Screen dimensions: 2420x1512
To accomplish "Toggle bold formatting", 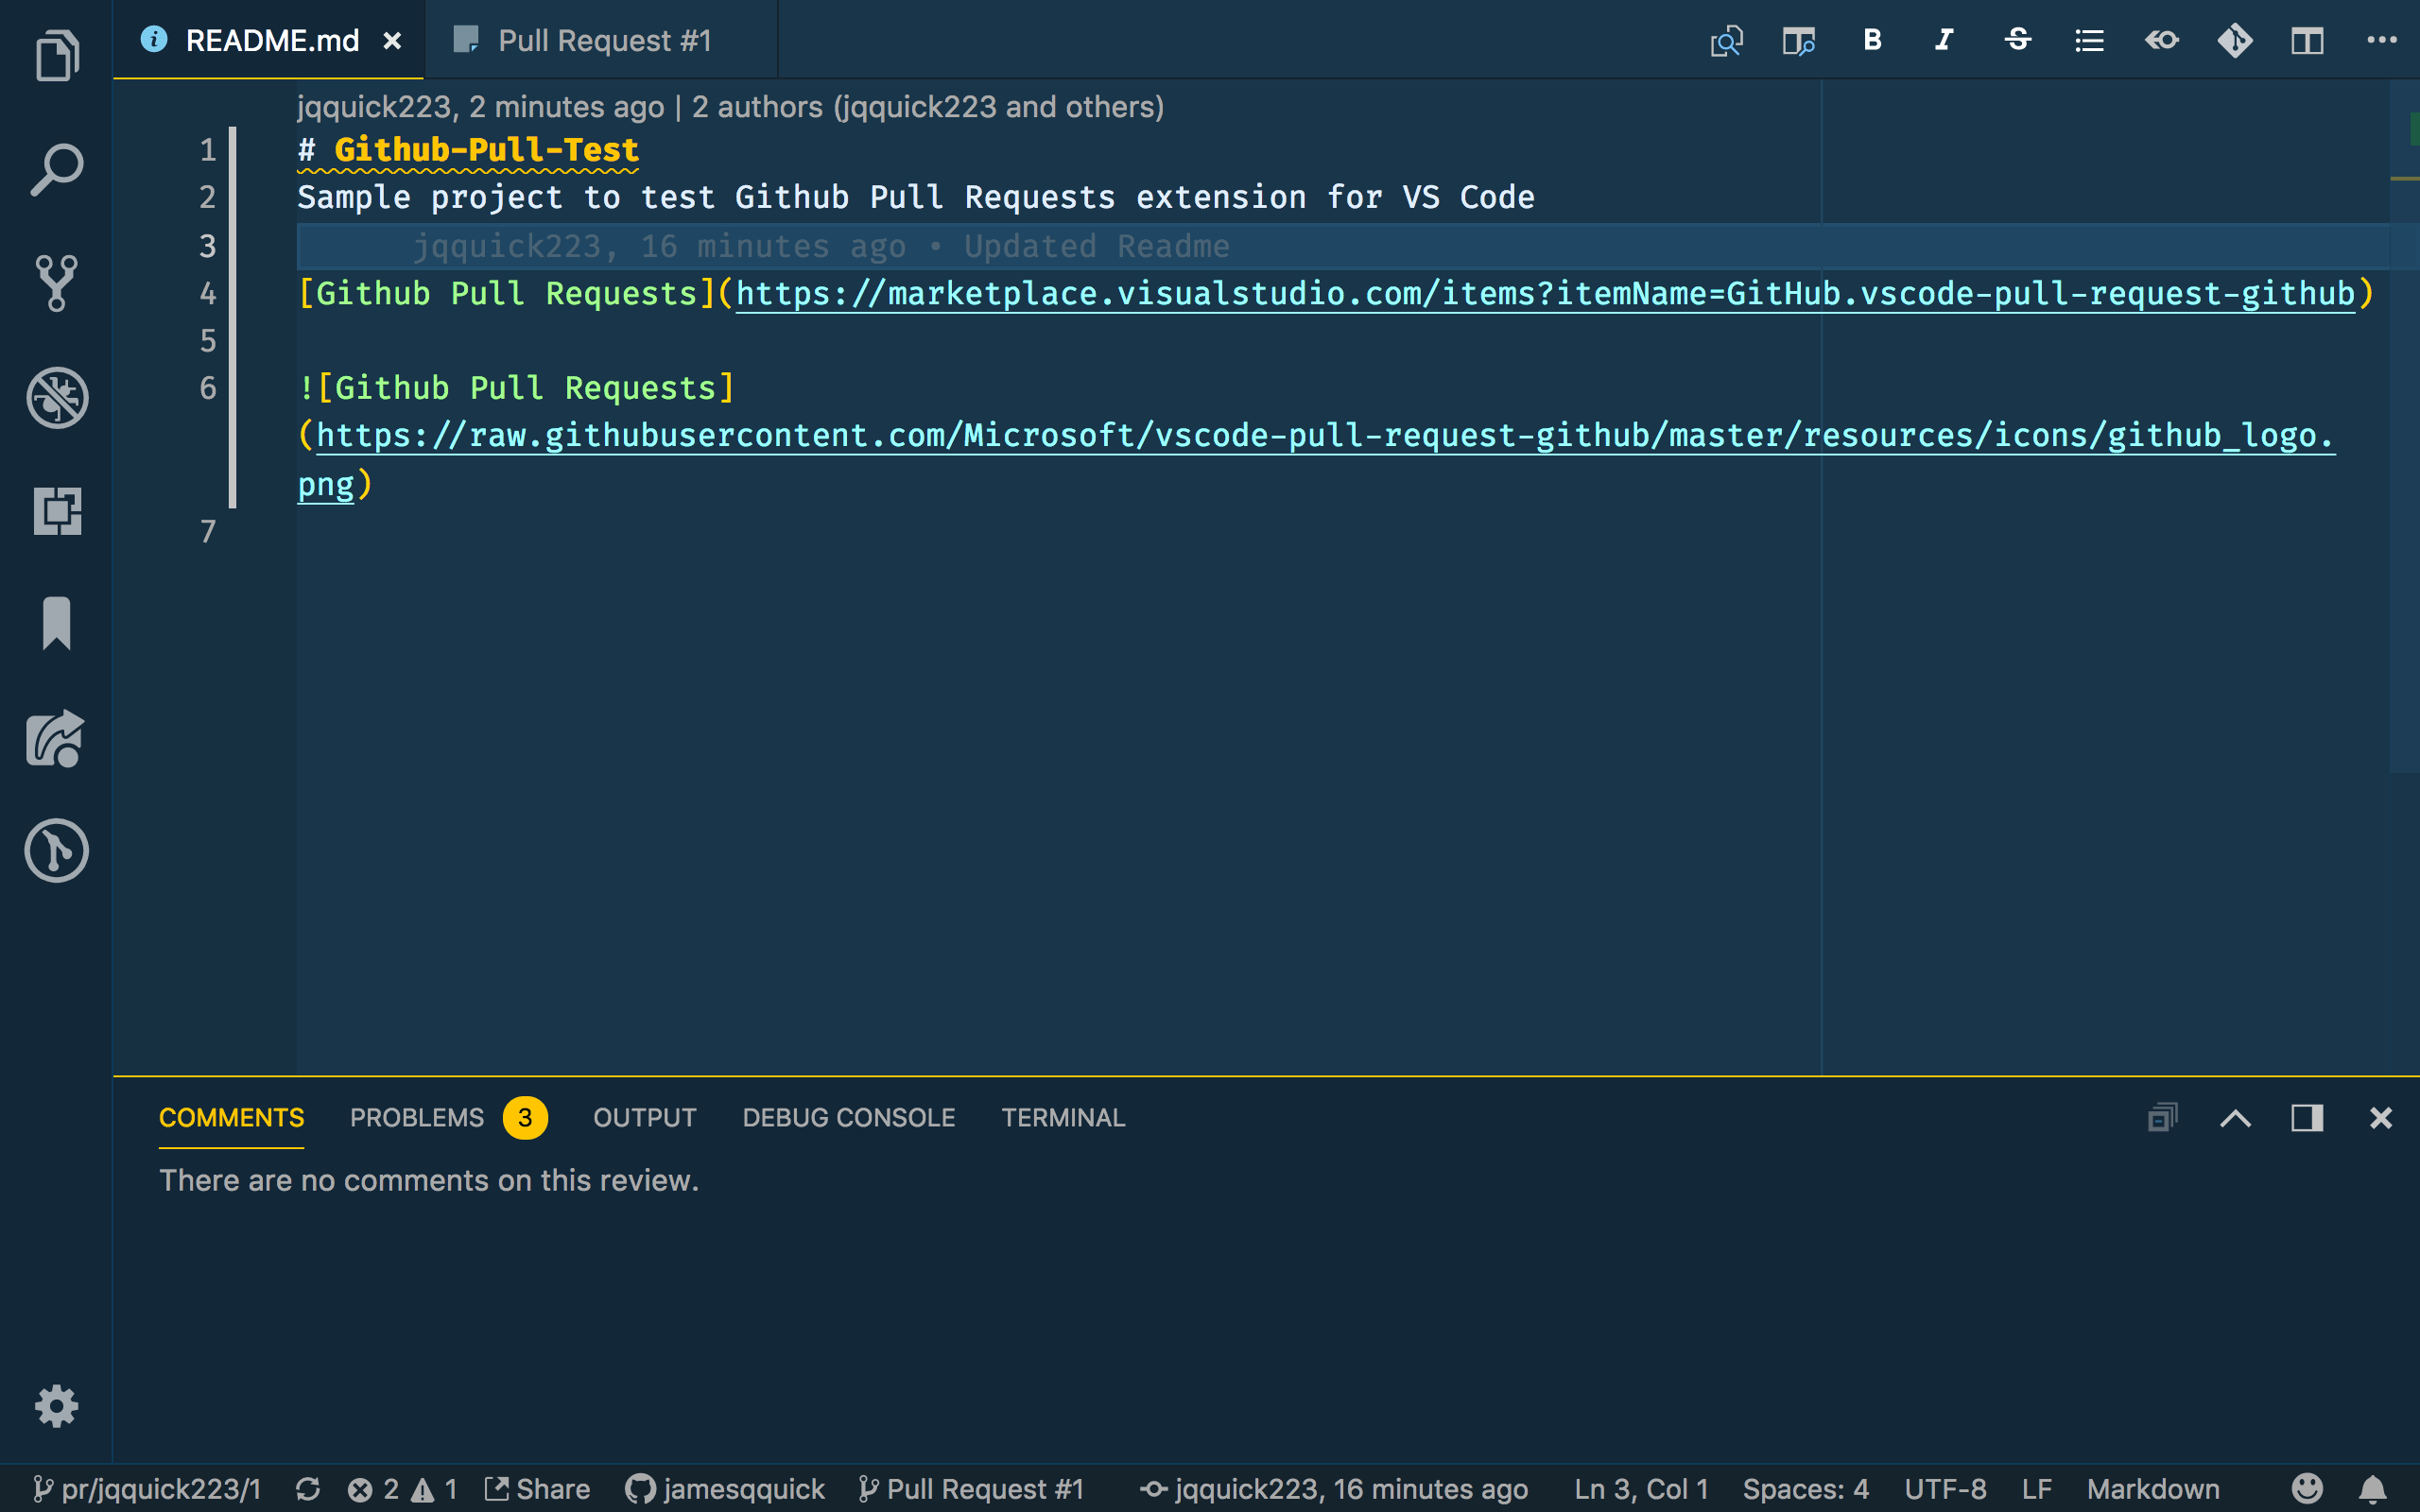I will [1872, 40].
